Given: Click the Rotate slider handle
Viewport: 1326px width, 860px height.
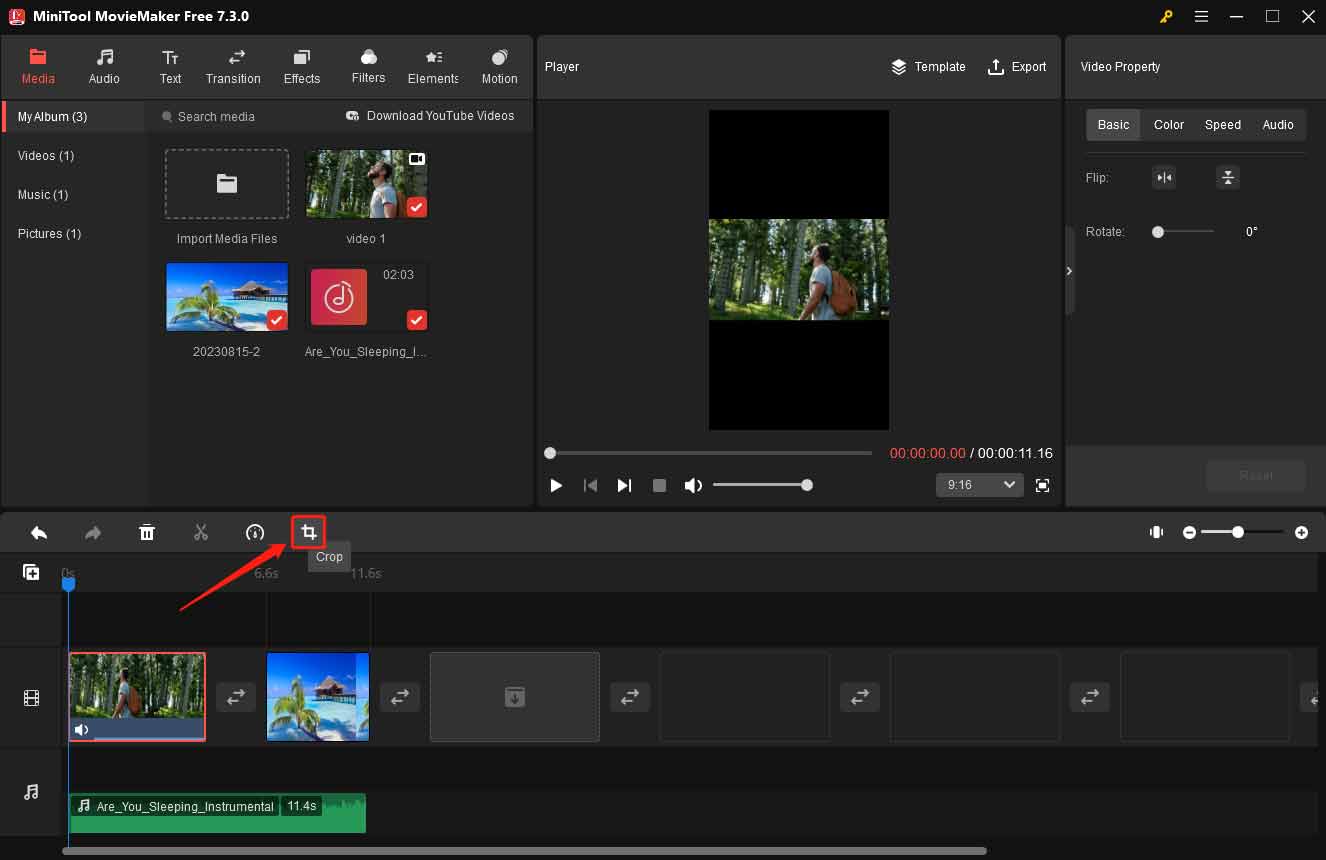Looking at the screenshot, I should pos(1158,232).
